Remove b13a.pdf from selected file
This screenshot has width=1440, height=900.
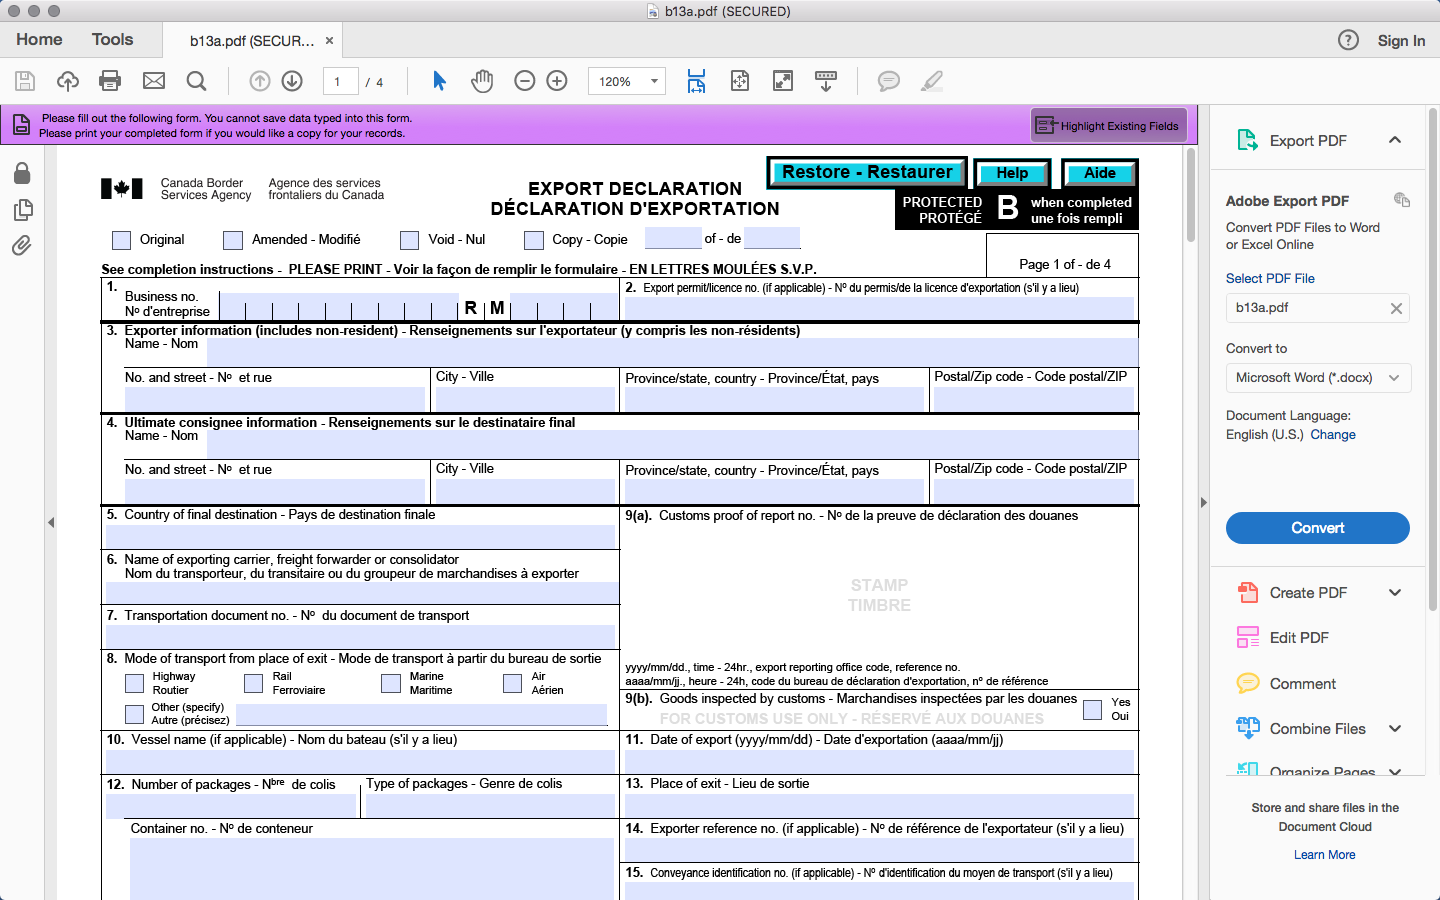1396,308
